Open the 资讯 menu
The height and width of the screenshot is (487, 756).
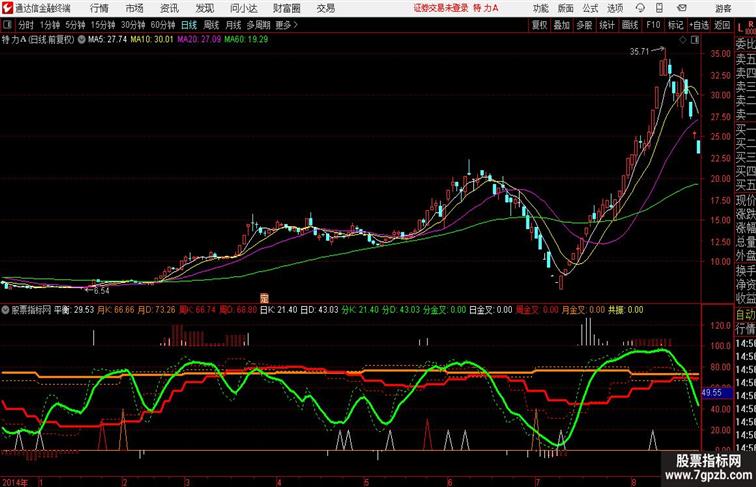[x=169, y=8]
